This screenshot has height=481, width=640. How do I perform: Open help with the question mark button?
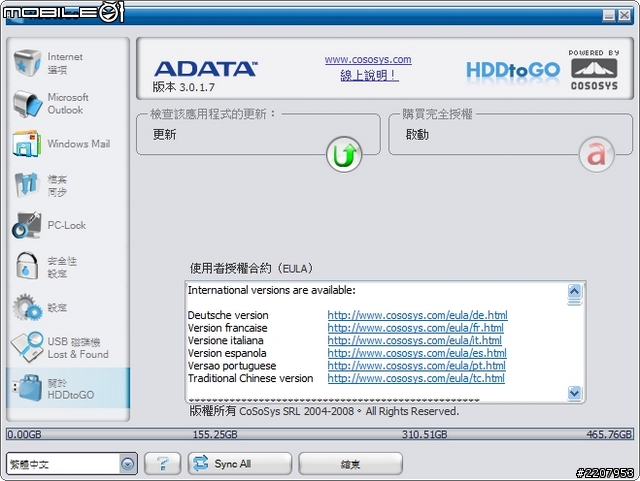[x=162, y=463]
